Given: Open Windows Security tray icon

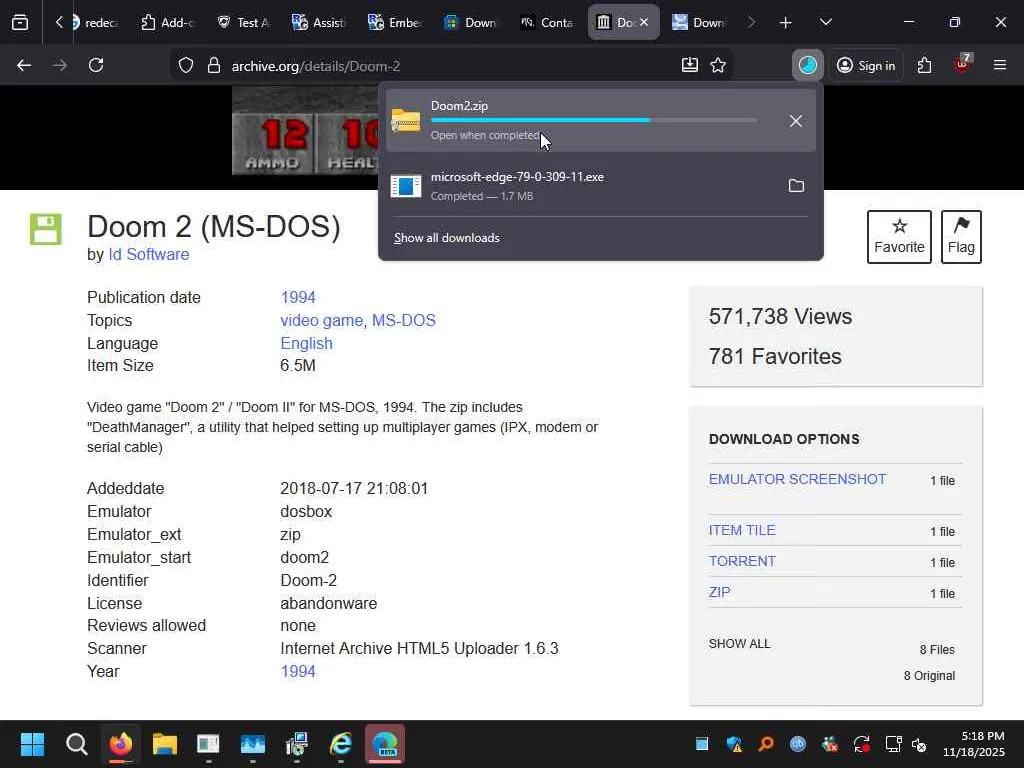Looking at the screenshot, I should [x=734, y=744].
